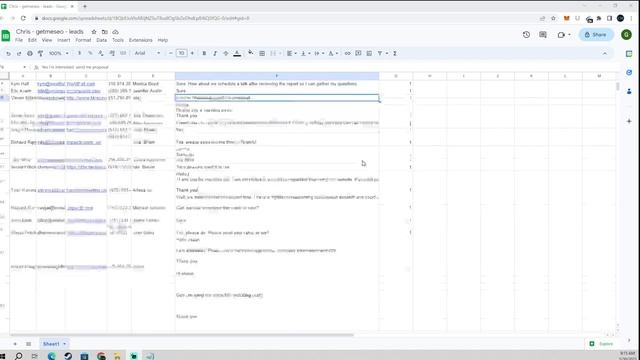The image size is (640, 360).
Task: Open the zoom 100% dropdown
Action: coord(58,53)
